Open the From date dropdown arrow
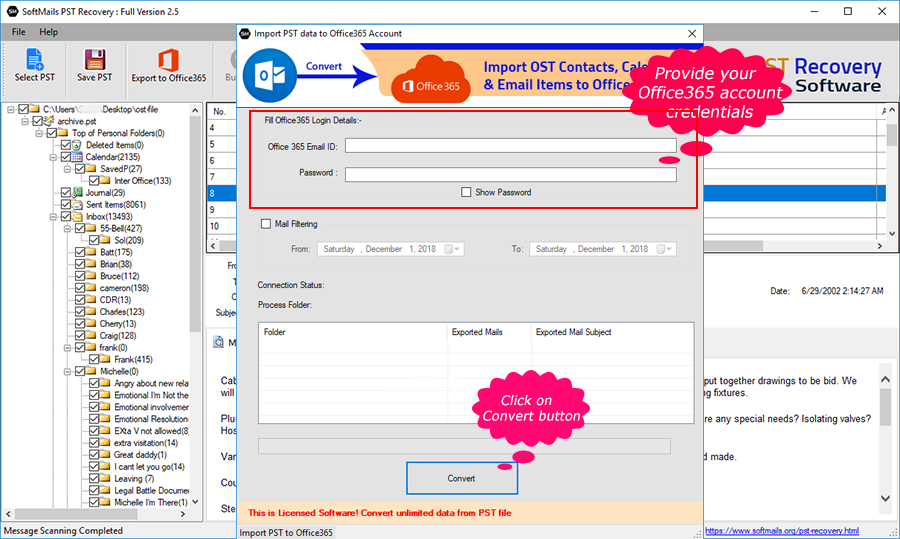 [x=457, y=249]
